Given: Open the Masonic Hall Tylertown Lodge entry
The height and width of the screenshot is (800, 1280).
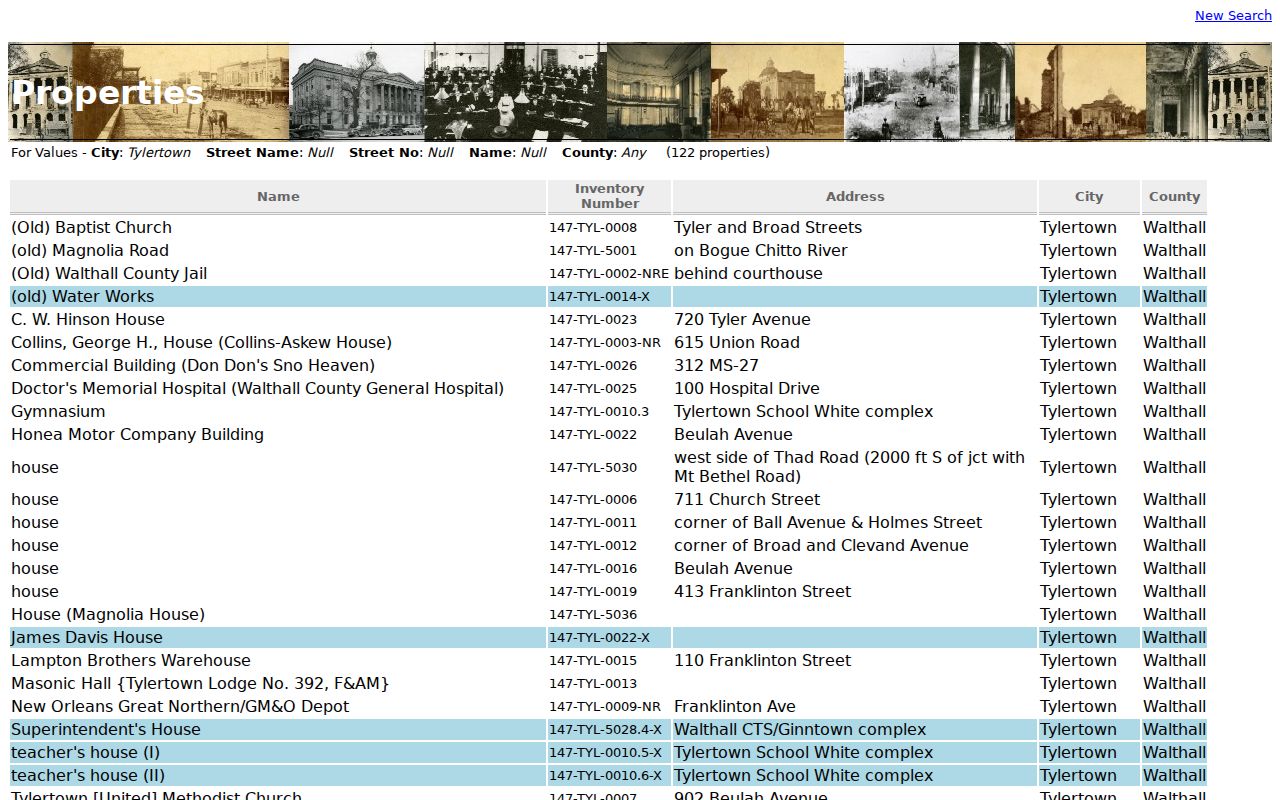Looking at the screenshot, I should click(x=200, y=683).
